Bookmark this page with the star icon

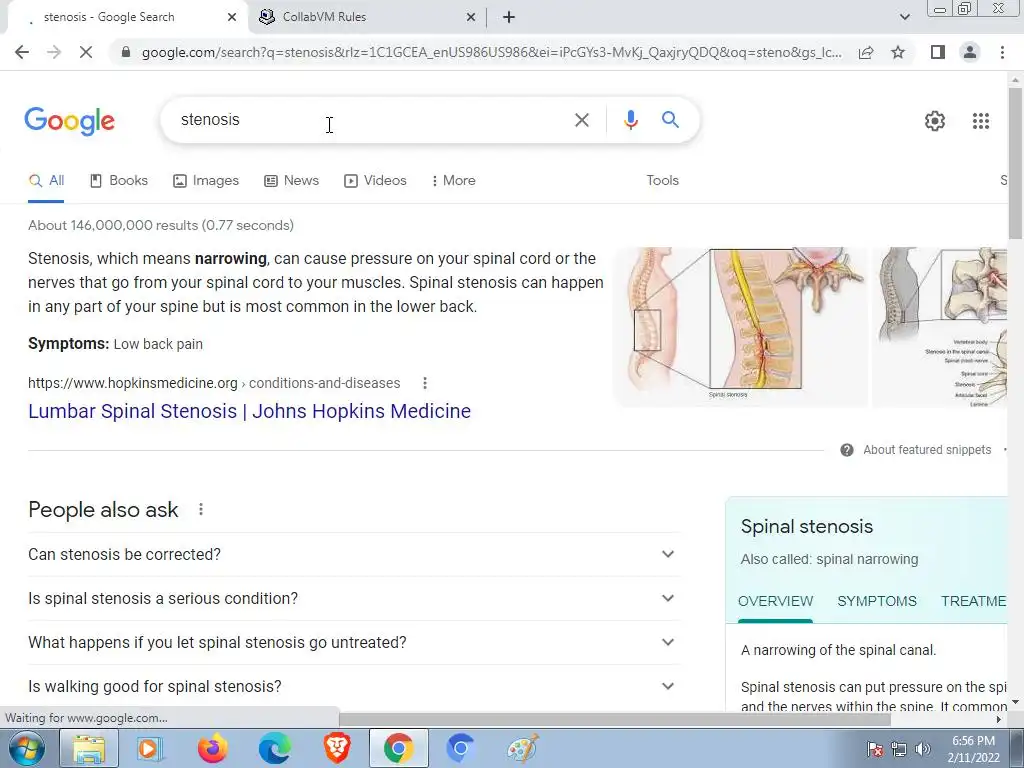[898, 52]
